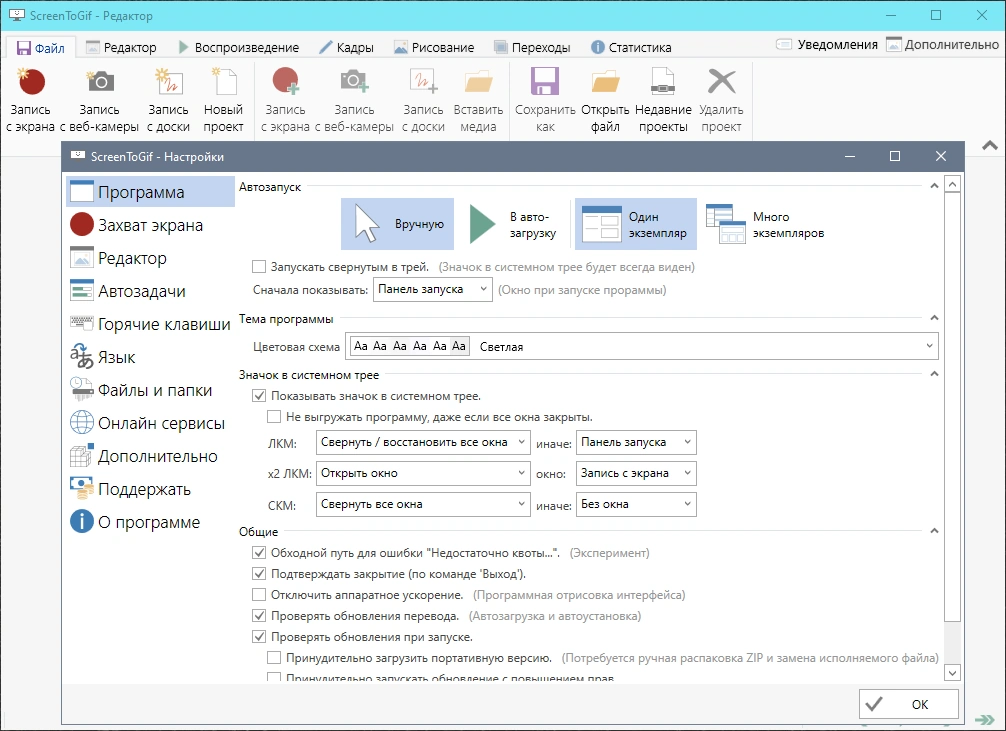Open Статистика ribbon tab
This screenshot has height=731, width=1006.
[x=631, y=47]
